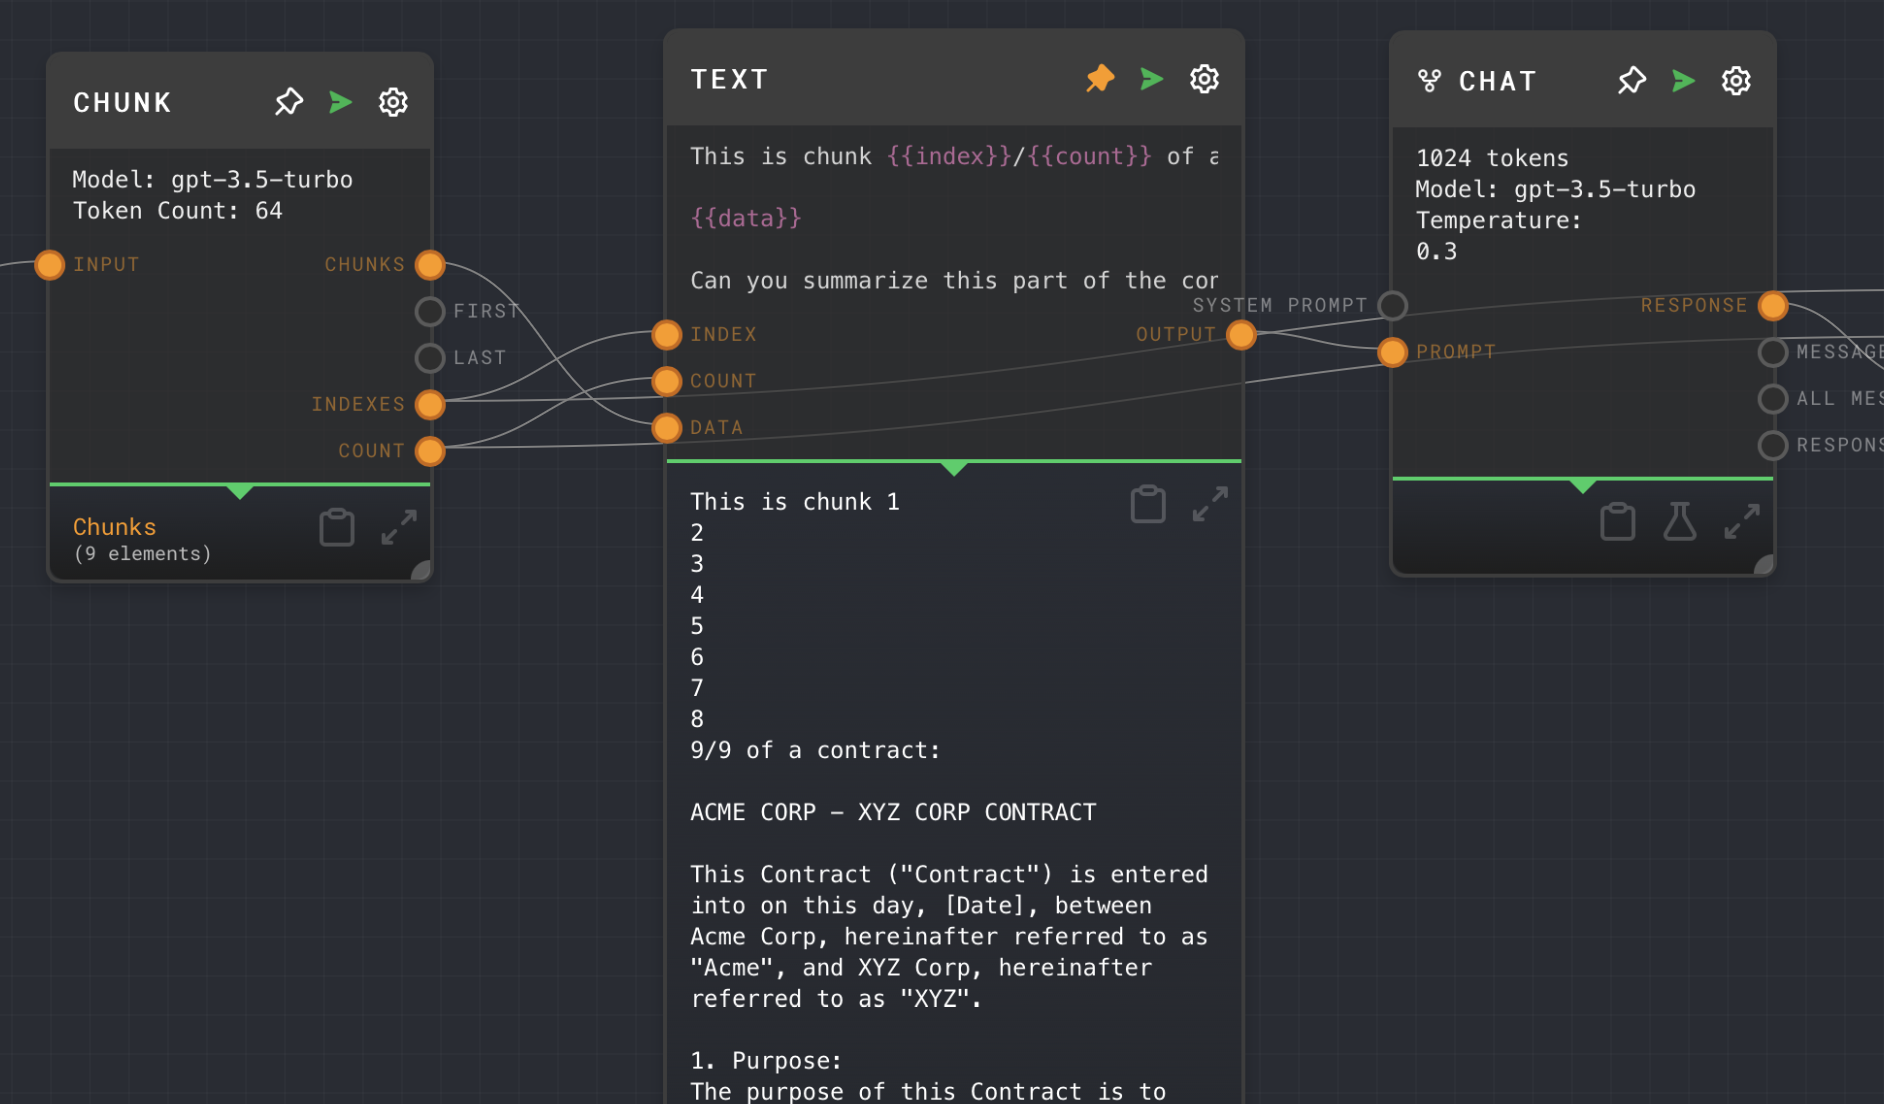
Task: Click the Chunk node LAST output port
Action: coord(430,358)
